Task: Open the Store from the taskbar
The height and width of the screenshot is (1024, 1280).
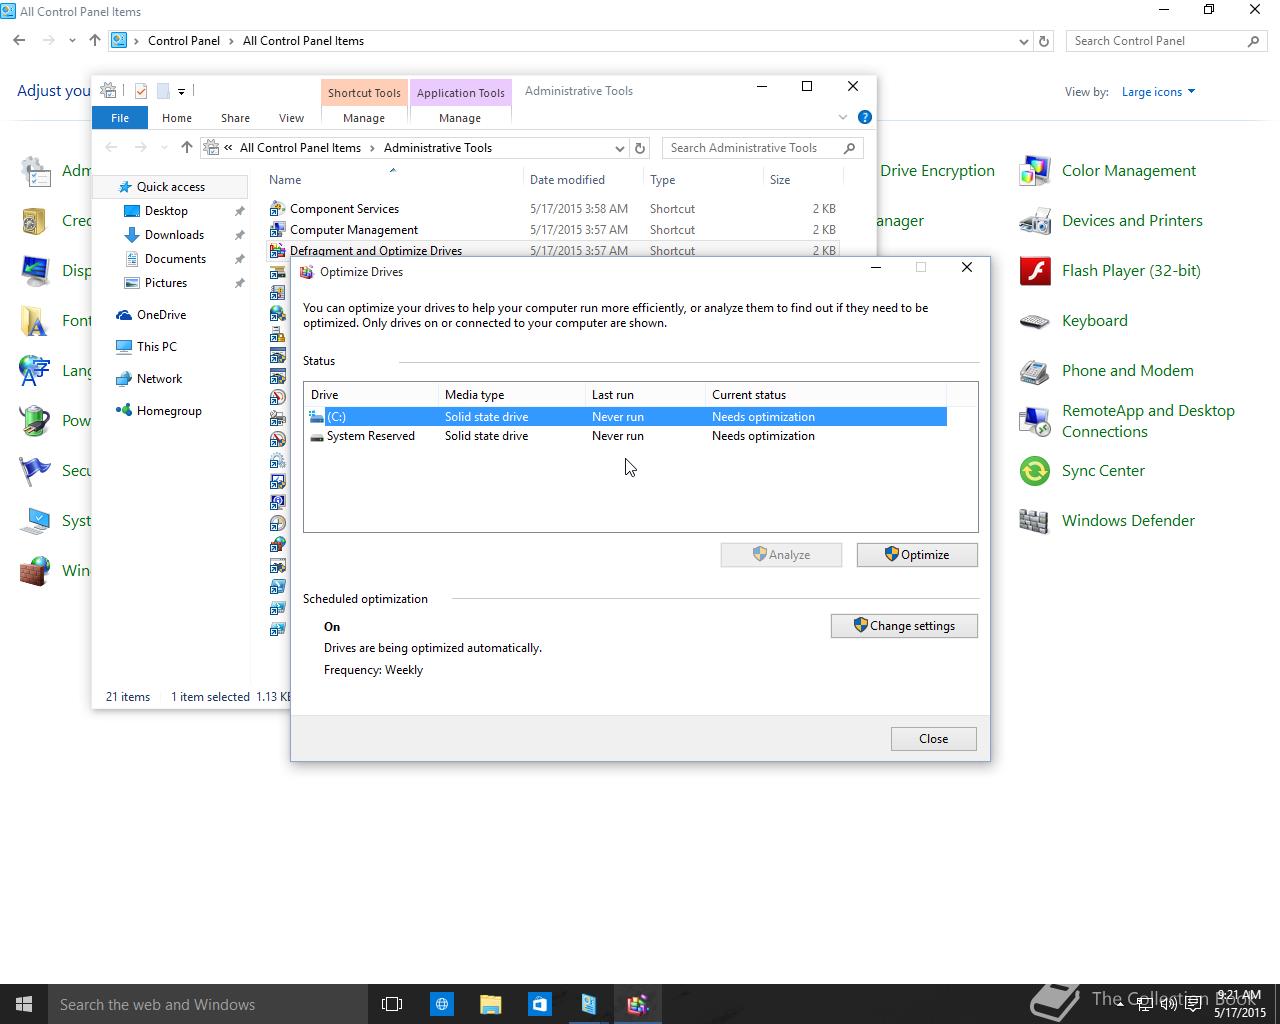Action: [x=539, y=1004]
